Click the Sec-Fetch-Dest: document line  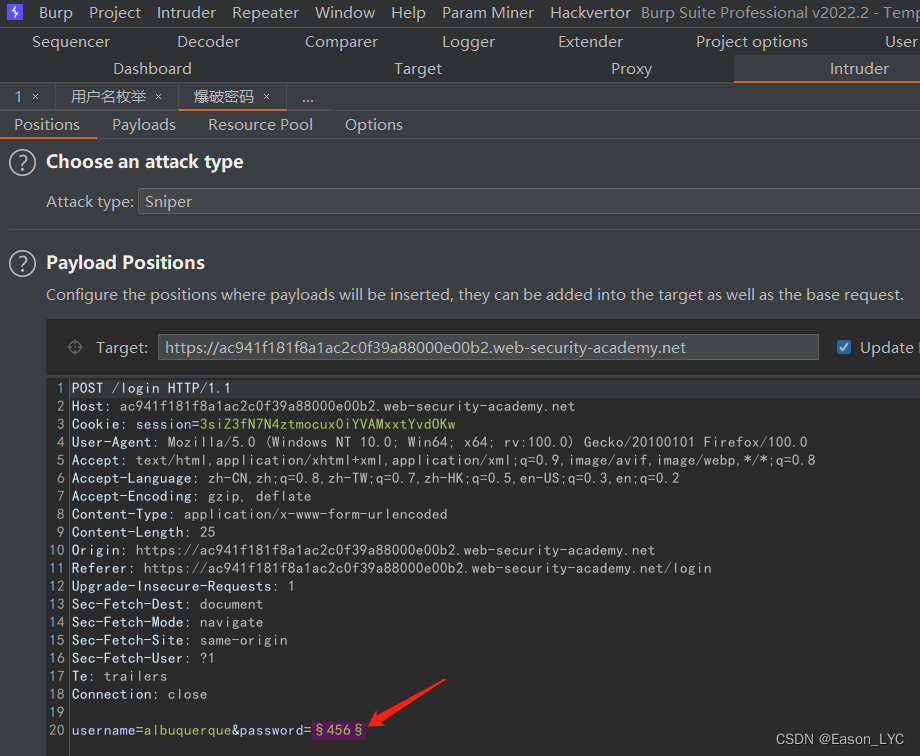tap(167, 604)
